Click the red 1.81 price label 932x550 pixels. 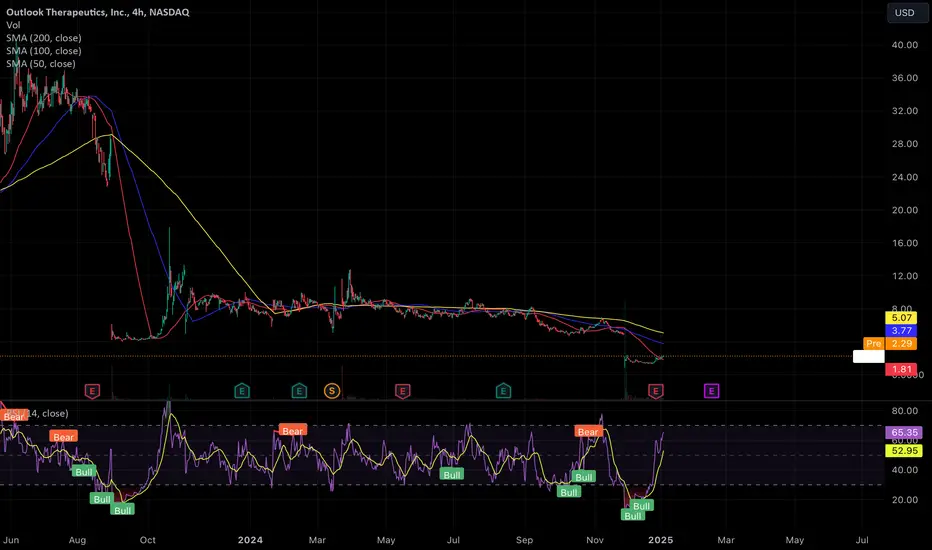click(x=902, y=369)
